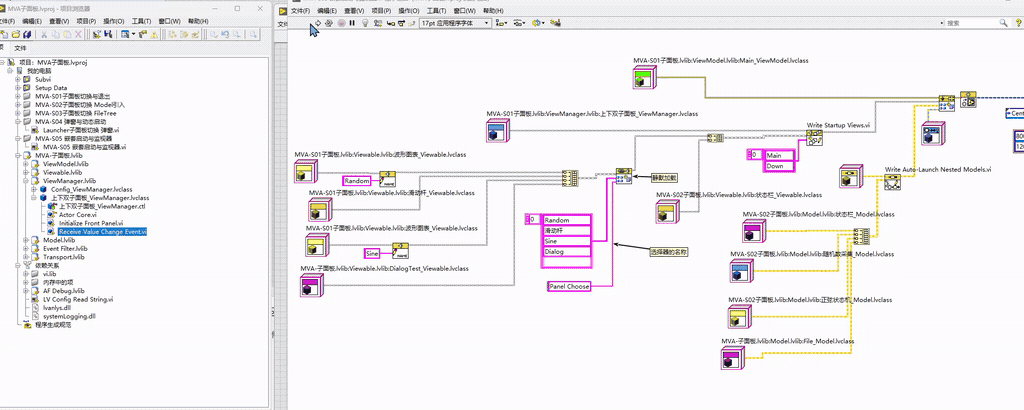Click the Open project folder icon
Image resolution: width=1024 pixels, height=410 pixels.
click(x=16, y=34)
